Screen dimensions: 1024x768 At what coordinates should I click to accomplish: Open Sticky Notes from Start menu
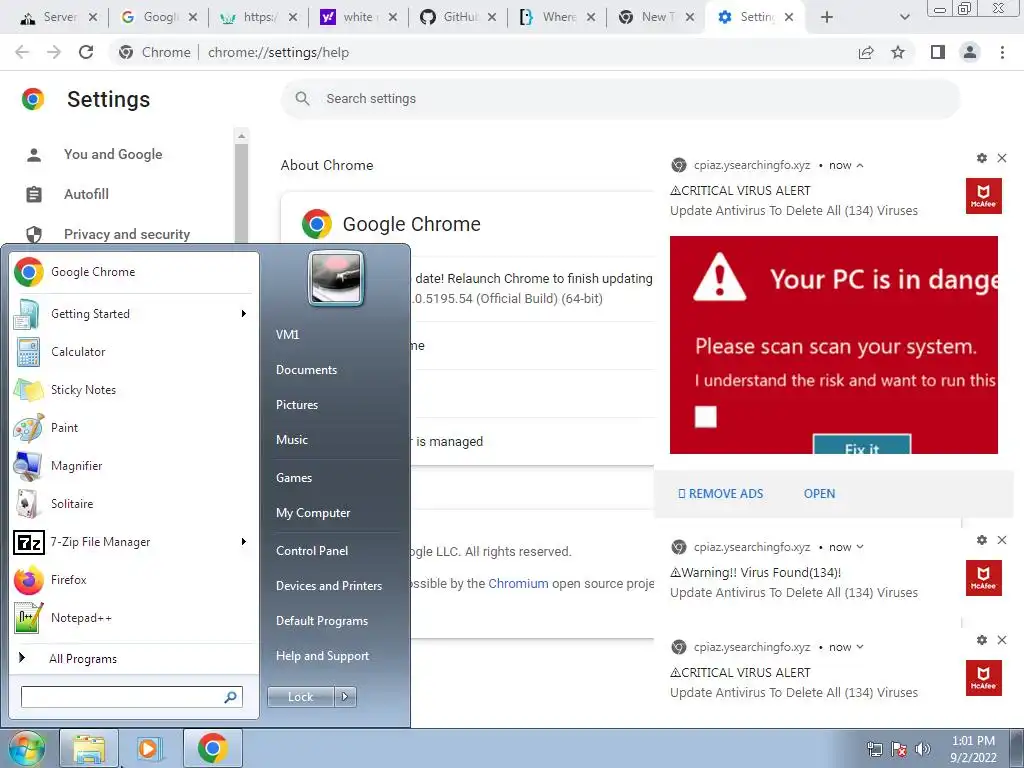(133, 390)
